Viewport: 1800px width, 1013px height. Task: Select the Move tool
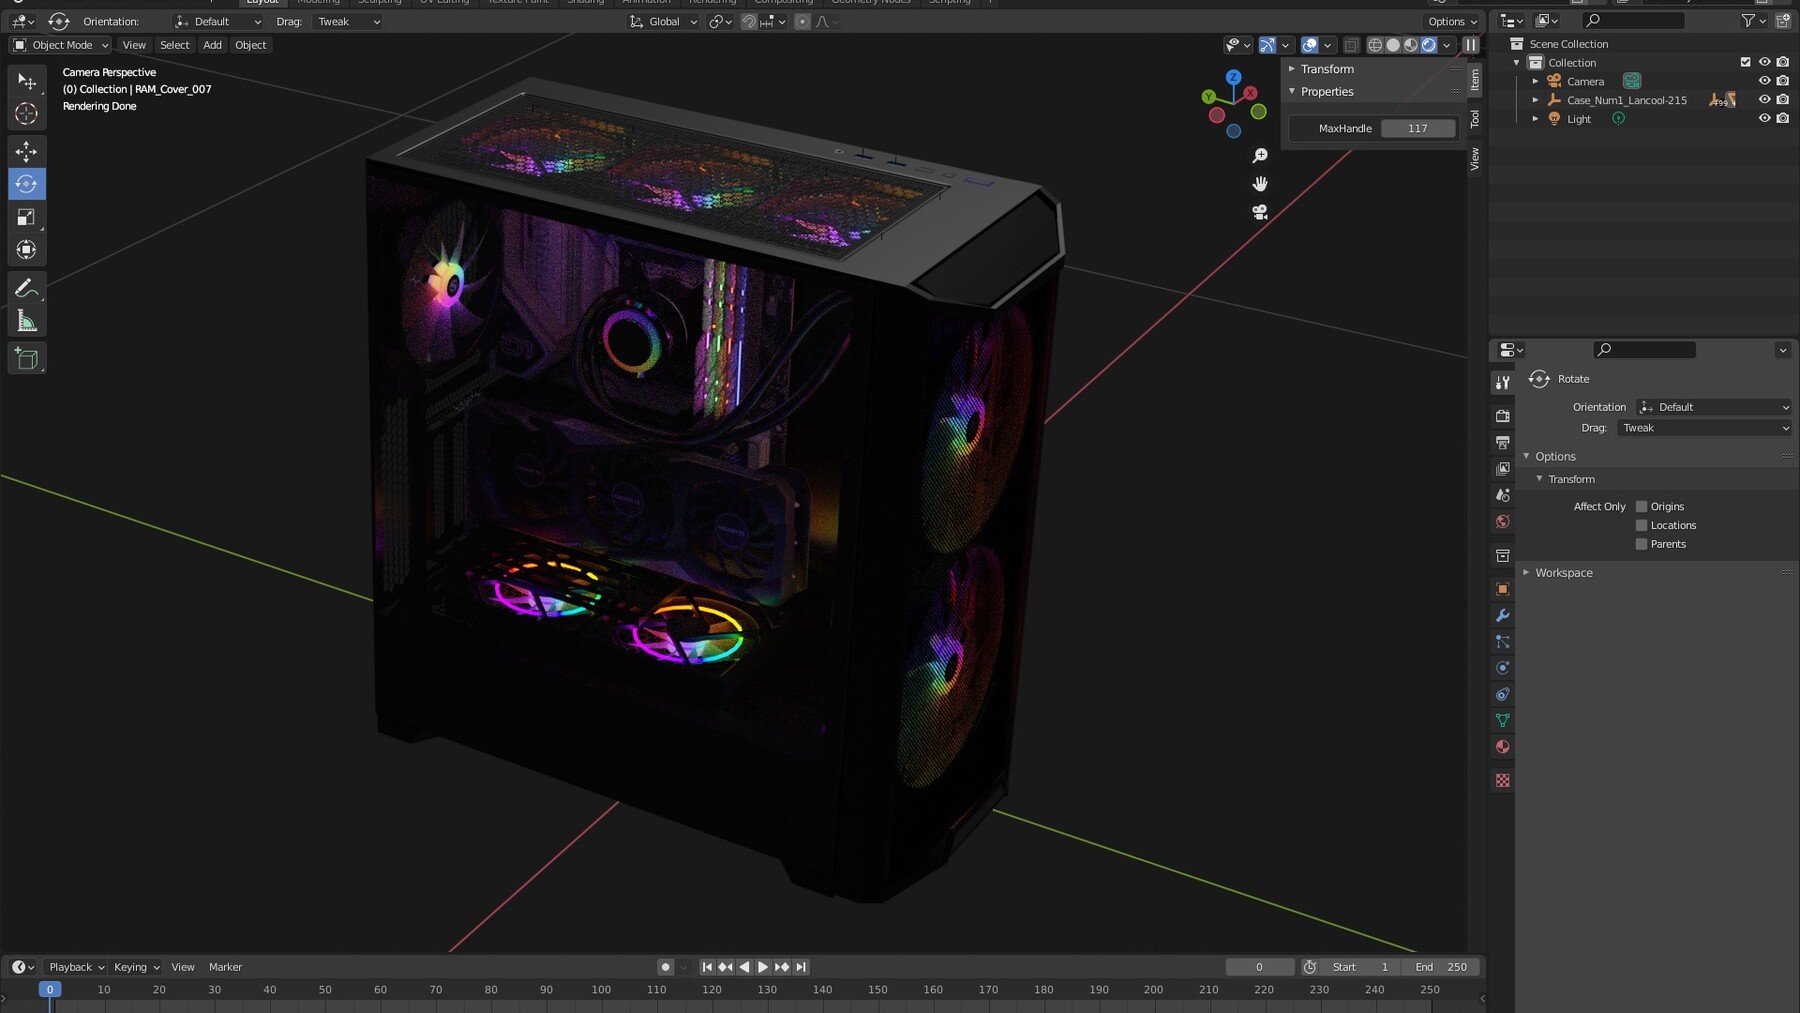coord(27,151)
